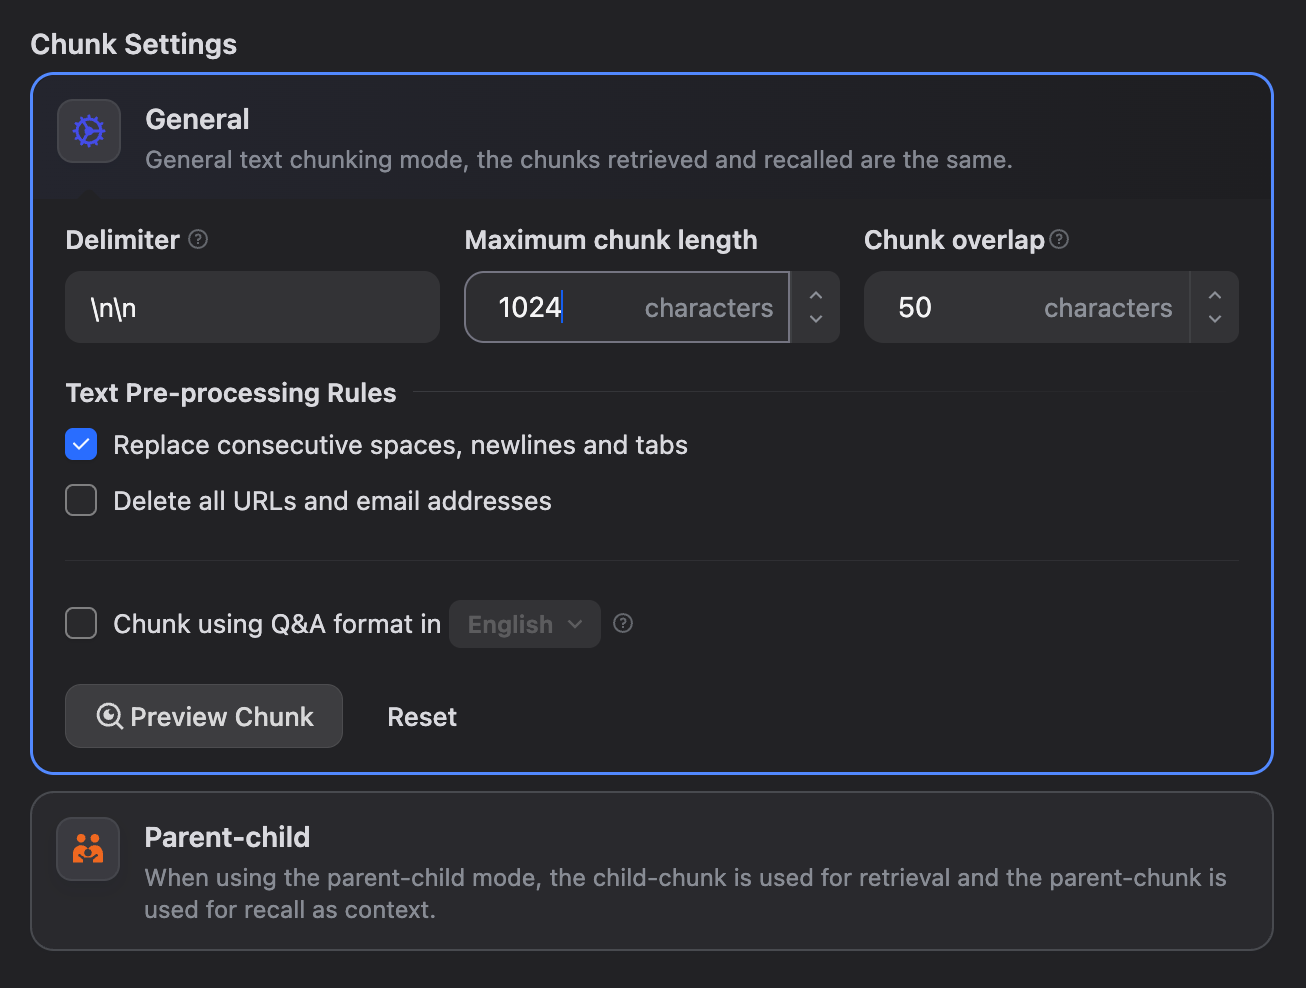Increase chunk overlap with up arrow
Image resolution: width=1306 pixels, height=988 pixels.
coord(1215,296)
